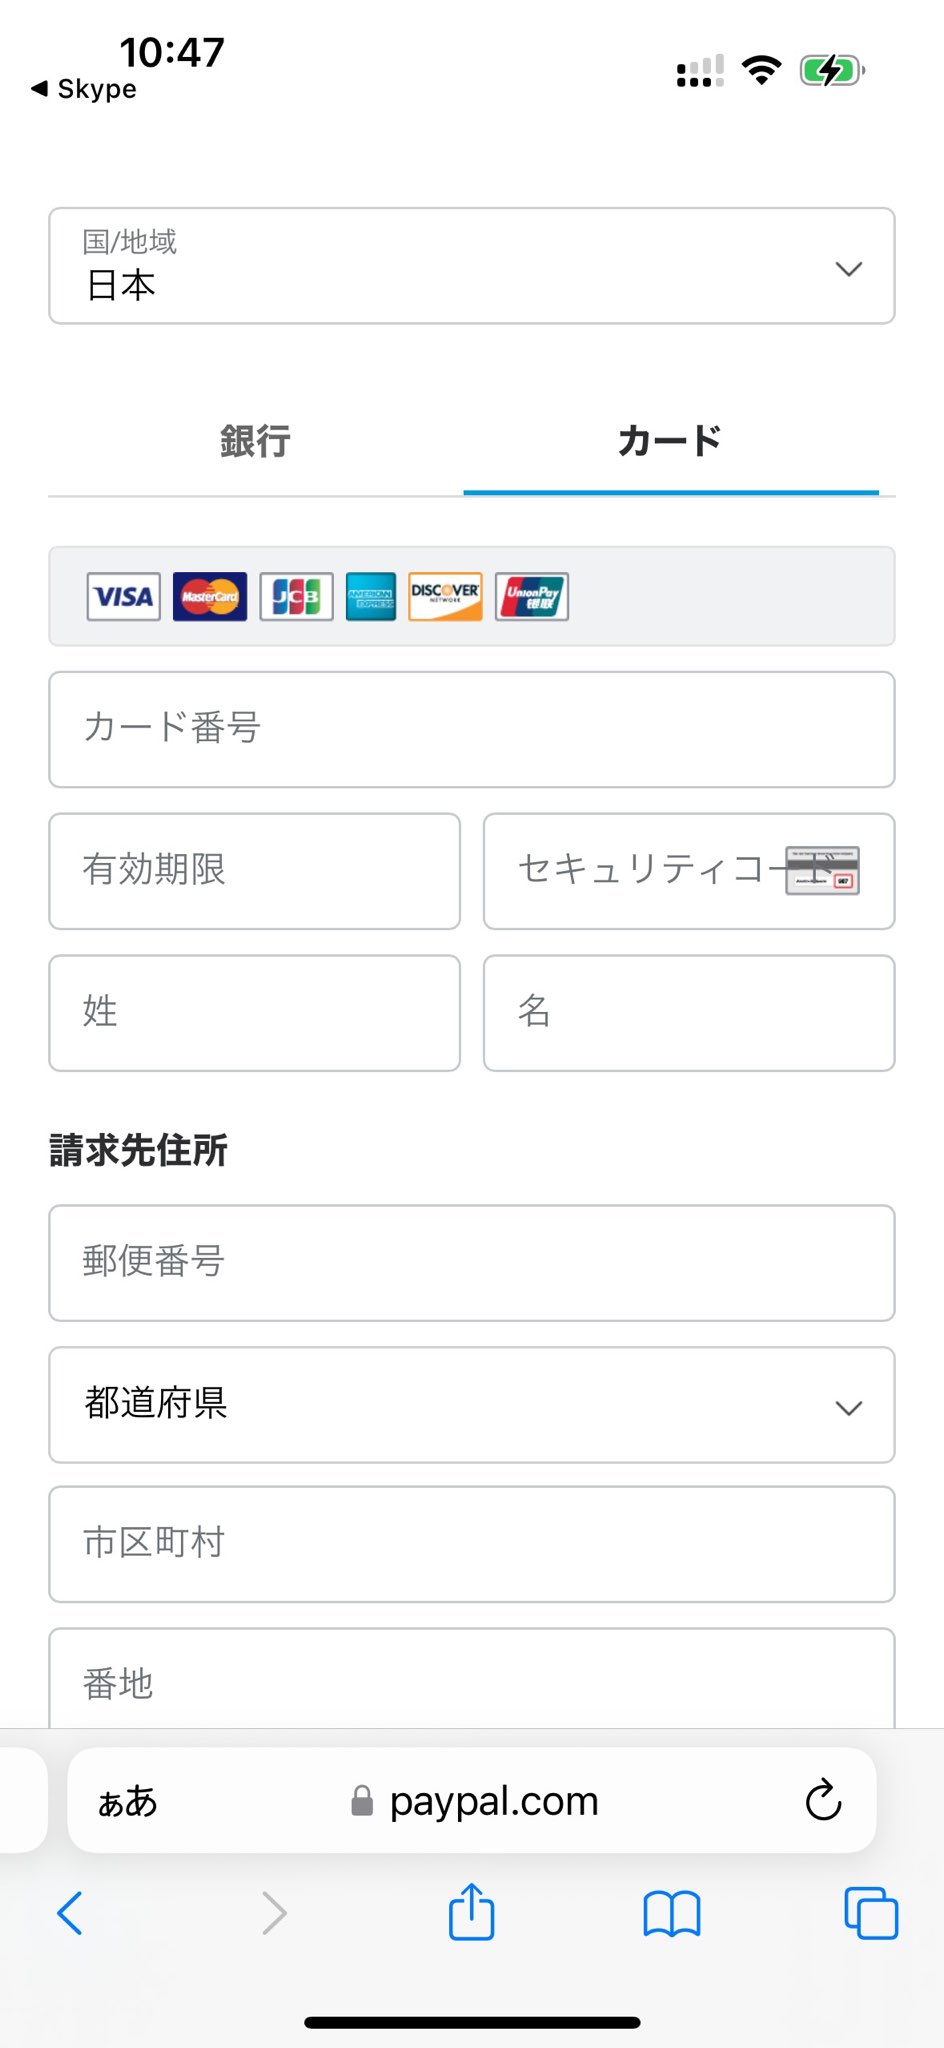Screen dimensions: 944x2048
Task: Open the 国/地域 country dropdown
Action: pos(472,266)
